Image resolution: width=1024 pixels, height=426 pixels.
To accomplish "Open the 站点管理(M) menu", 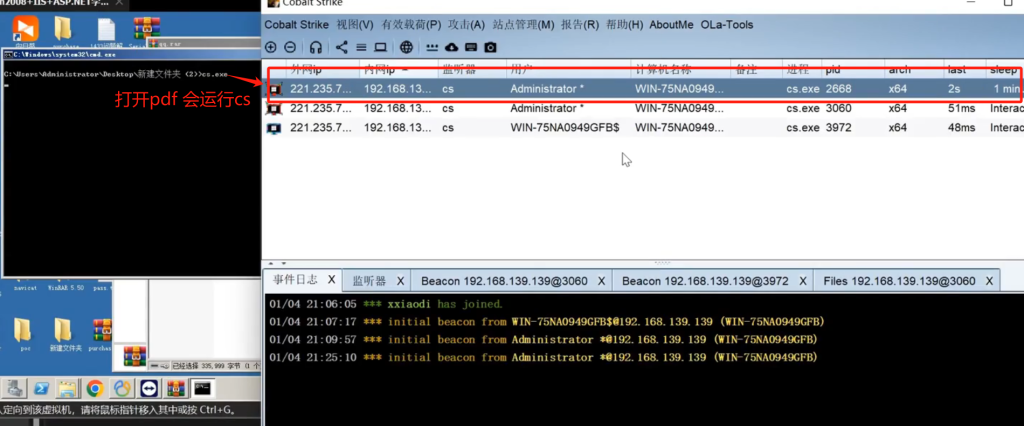I will [523, 25].
